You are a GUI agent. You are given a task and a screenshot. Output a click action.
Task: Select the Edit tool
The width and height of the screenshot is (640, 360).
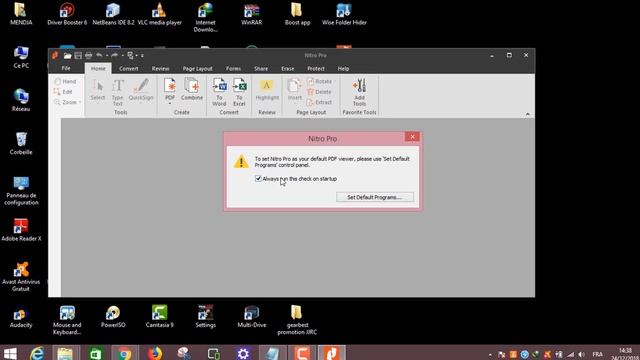click(x=63, y=92)
